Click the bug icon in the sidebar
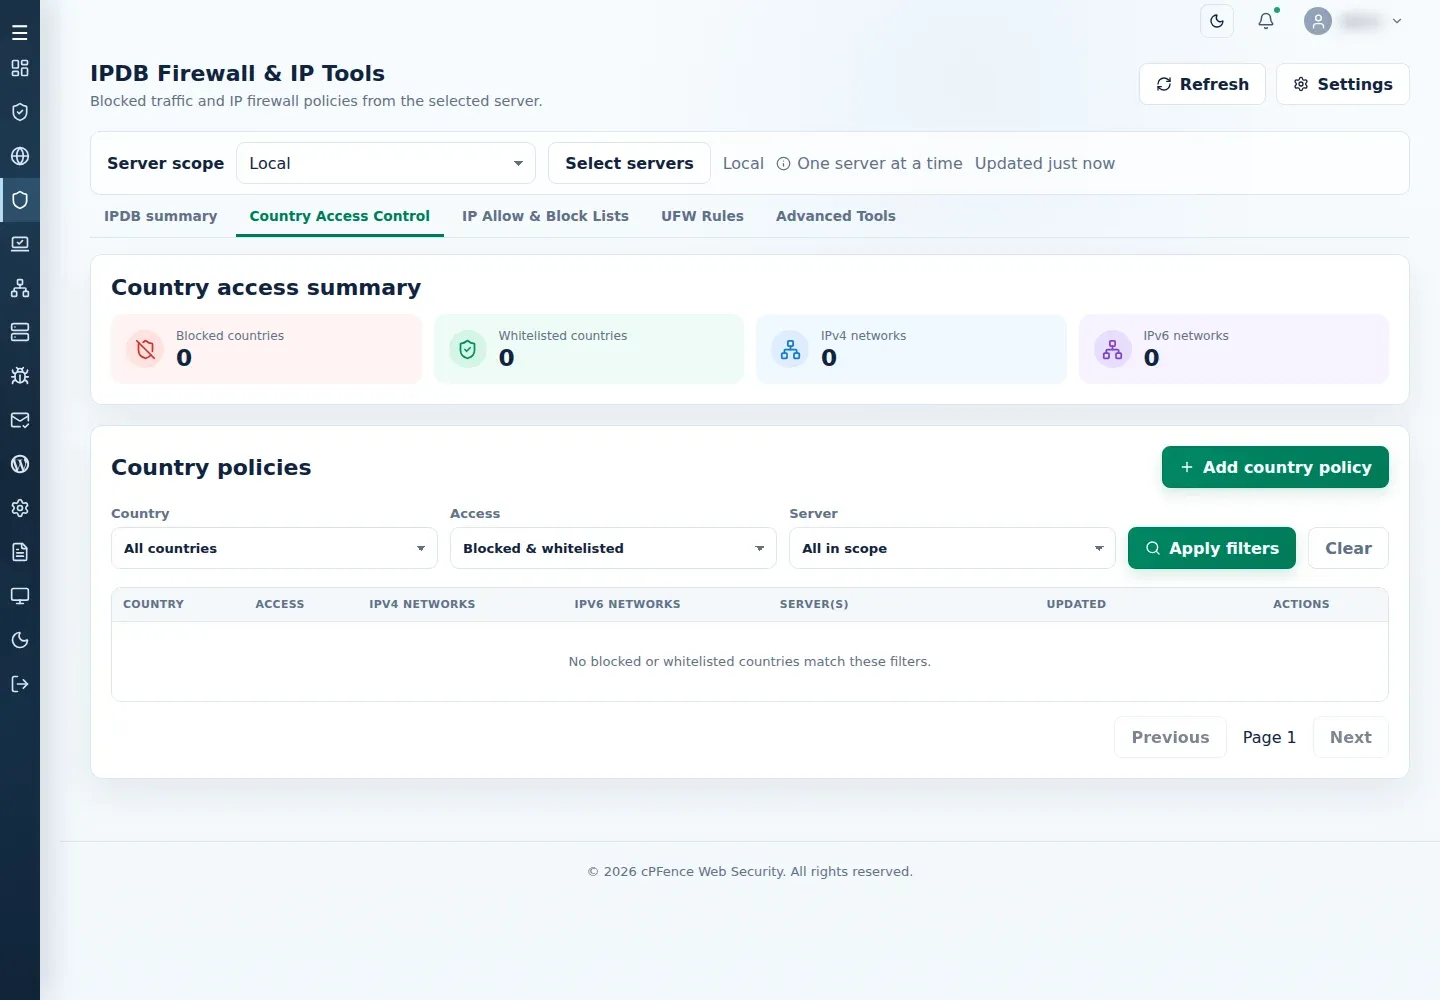This screenshot has width=1440, height=1000. [20, 376]
